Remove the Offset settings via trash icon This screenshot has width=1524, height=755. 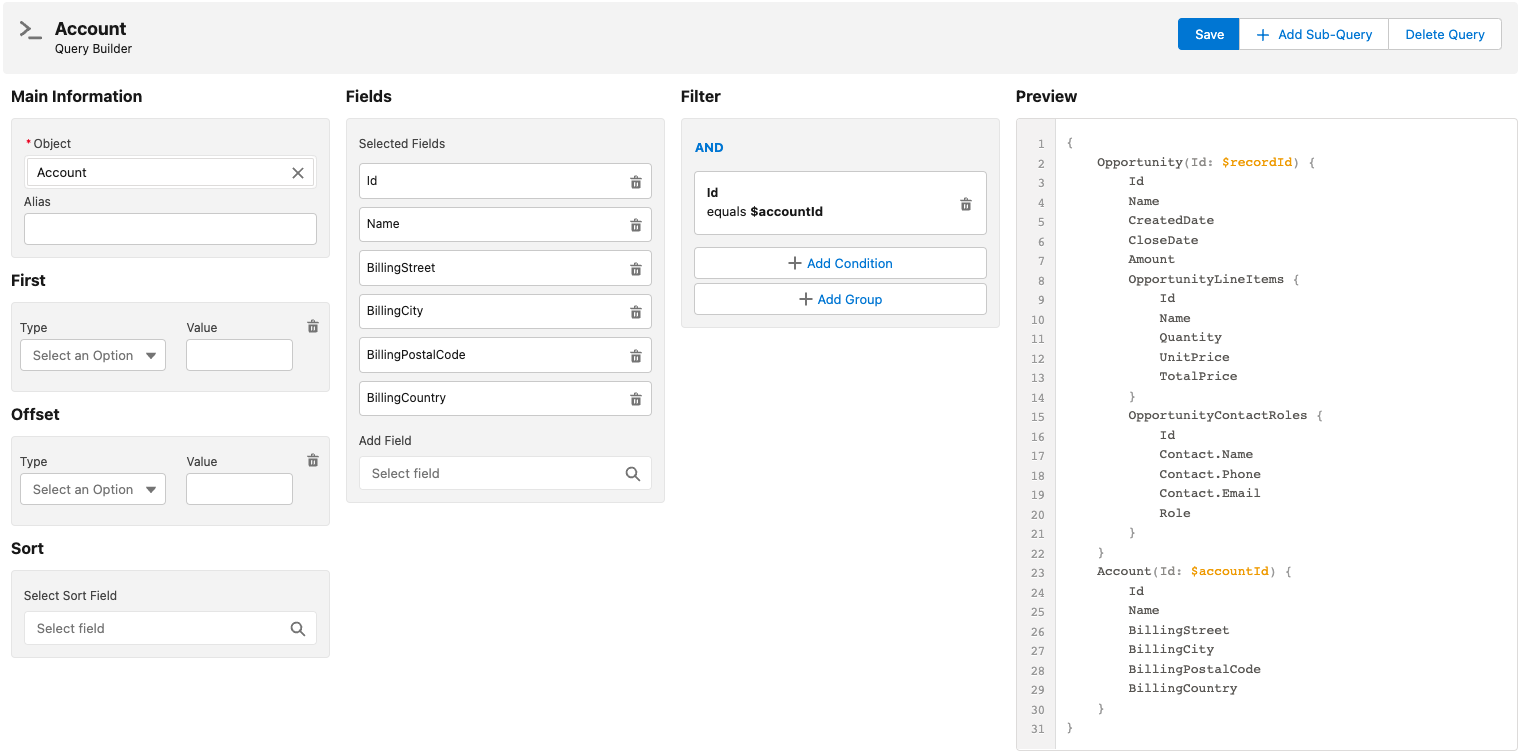click(313, 460)
